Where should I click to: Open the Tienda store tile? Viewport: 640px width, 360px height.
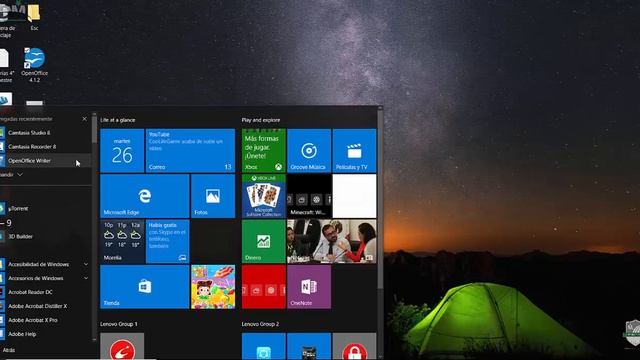[x=144, y=287]
